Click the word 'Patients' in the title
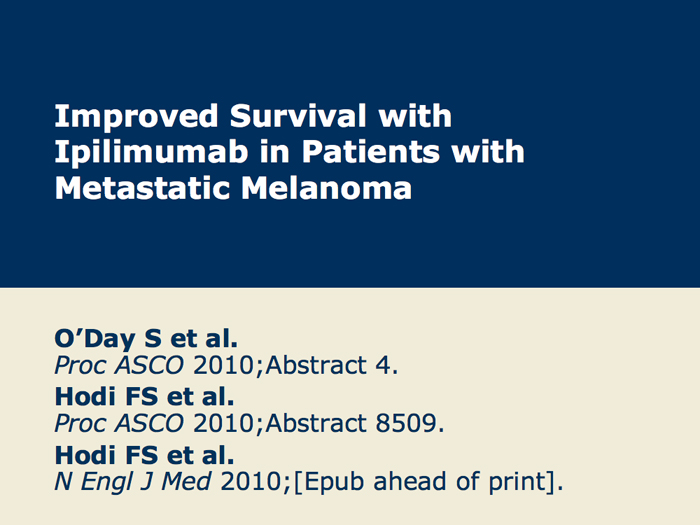This screenshot has width=700, height=525. coord(371,152)
